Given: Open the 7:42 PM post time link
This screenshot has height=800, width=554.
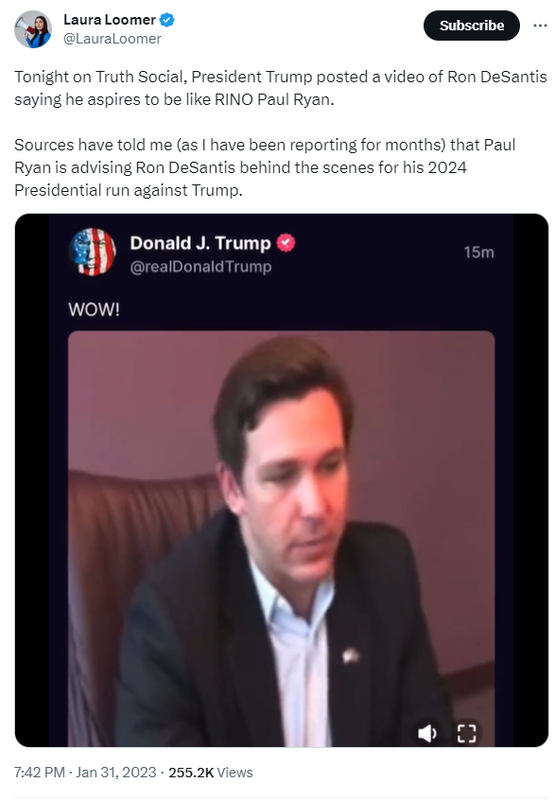Looking at the screenshot, I should [x=39, y=772].
